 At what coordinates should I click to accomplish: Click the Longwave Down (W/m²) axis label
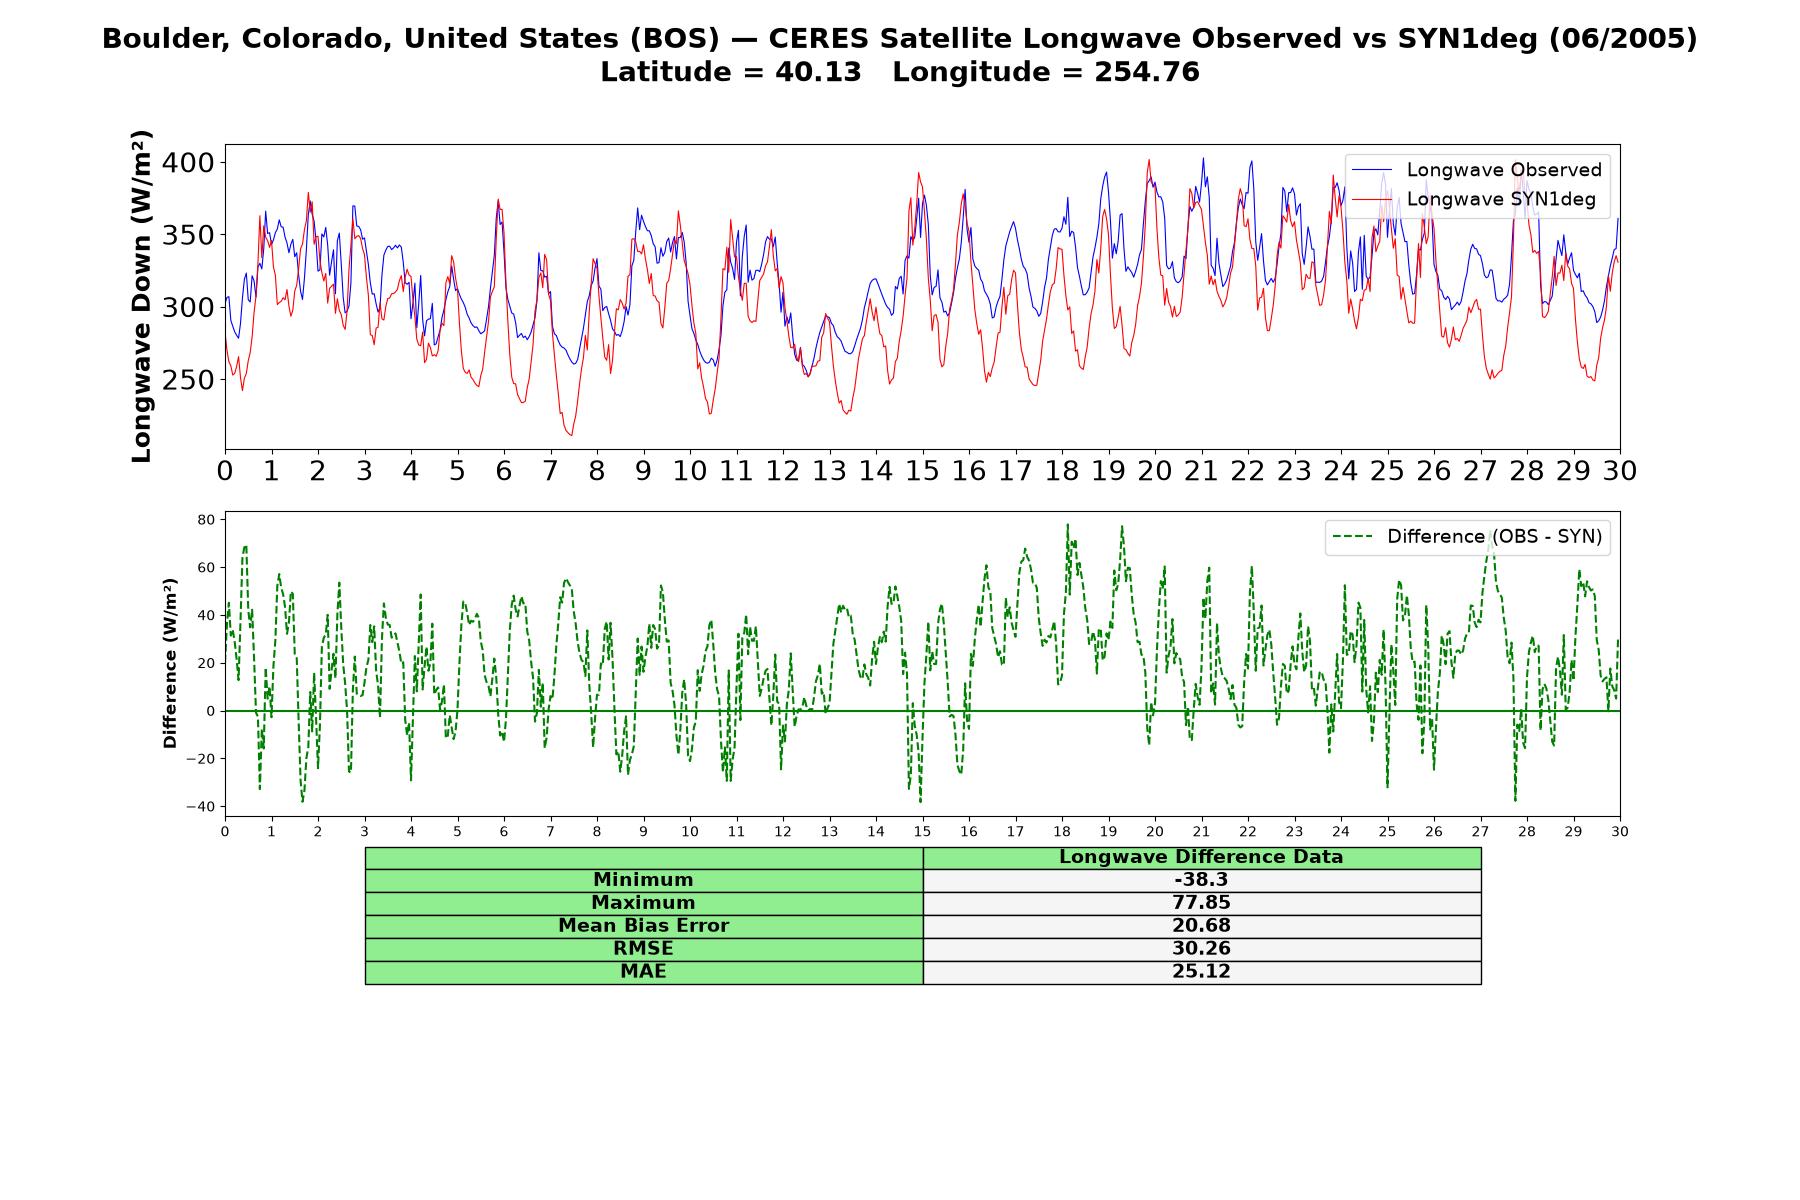point(141,296)
